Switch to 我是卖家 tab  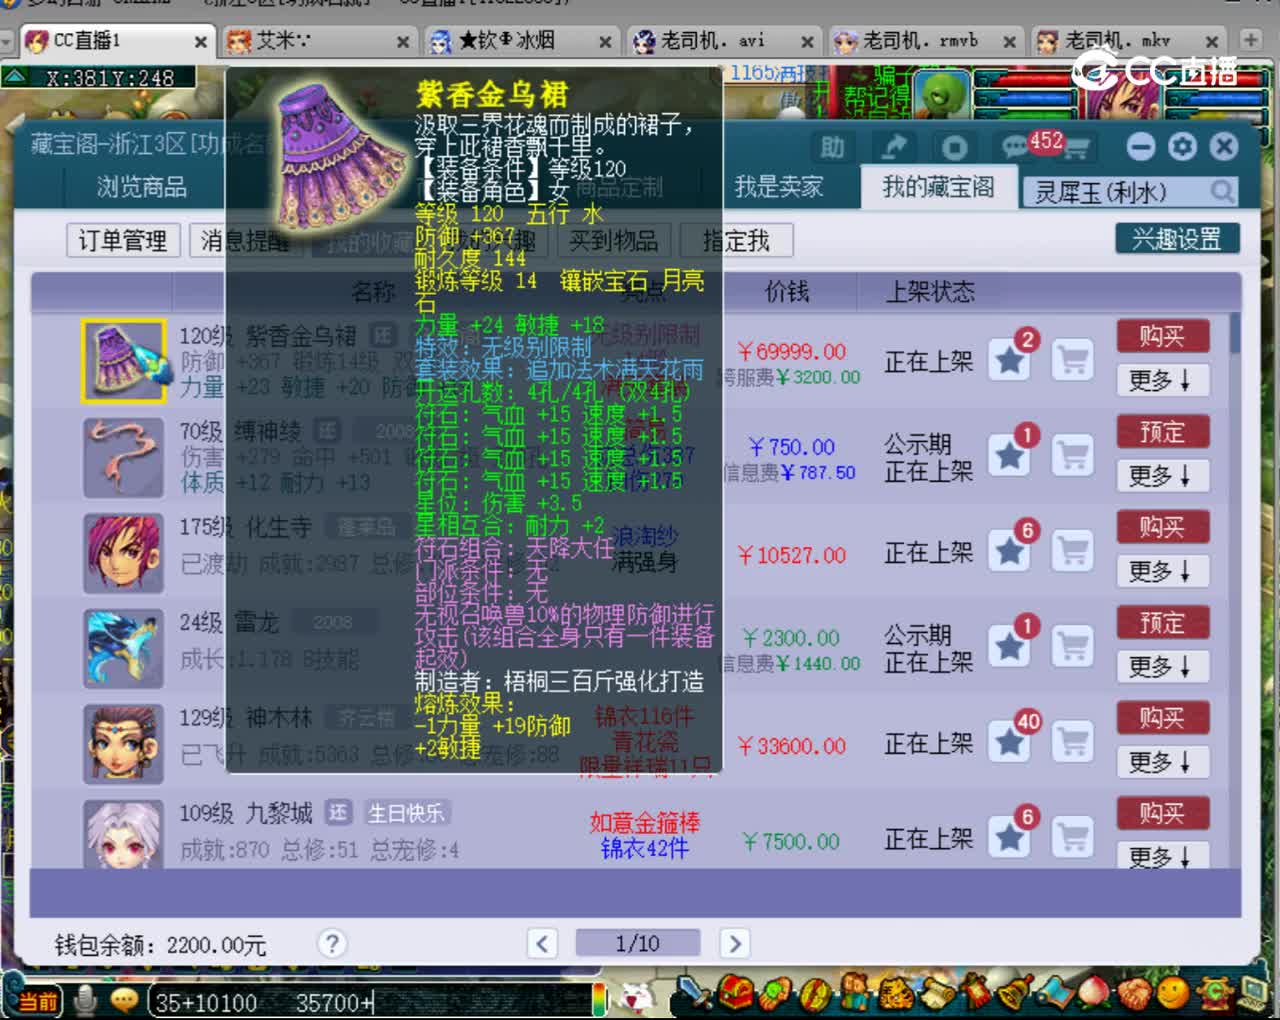[779, 187]
